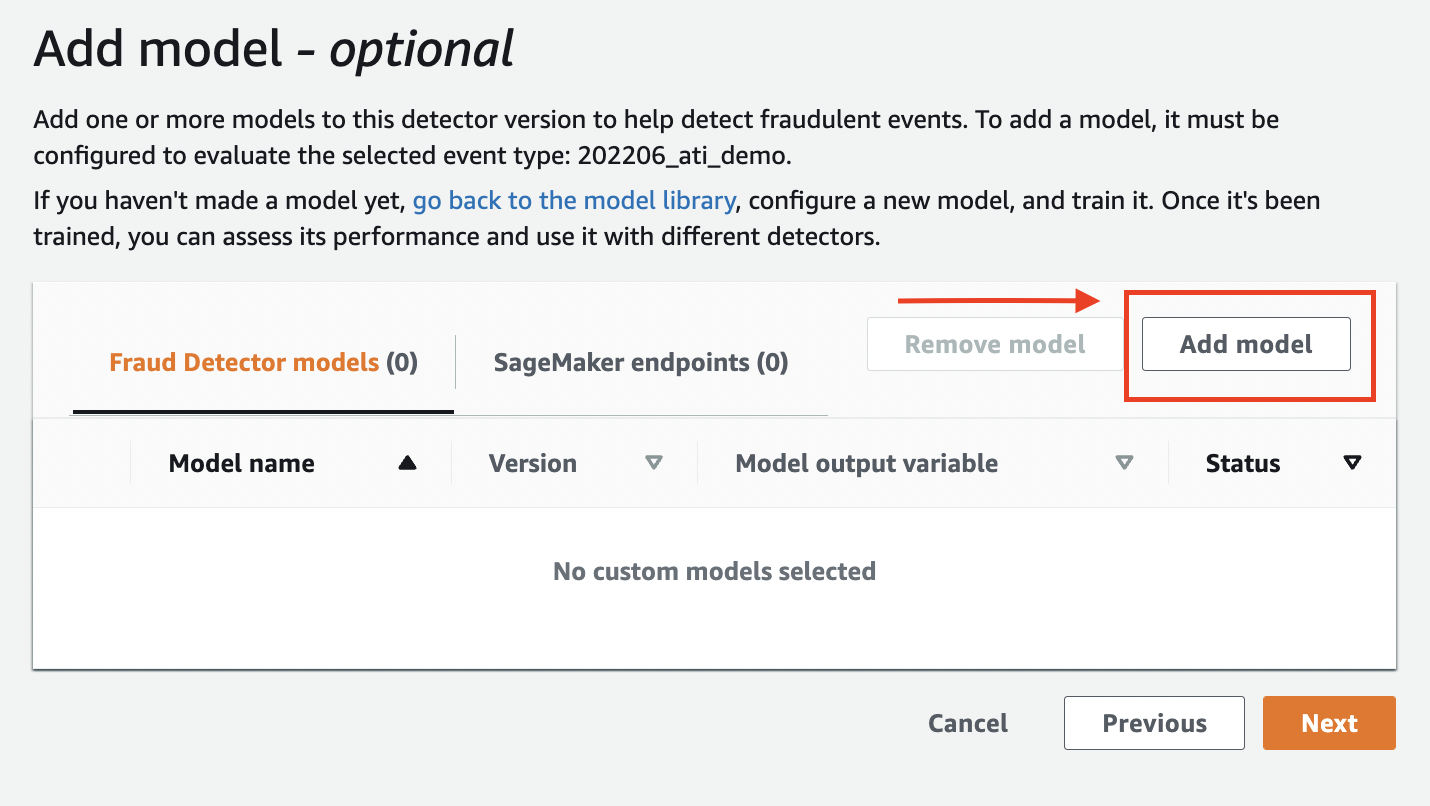Click the Model name ascending sort arrow
The width and height of the screenshot is (1430, 806).
point(407,463)
